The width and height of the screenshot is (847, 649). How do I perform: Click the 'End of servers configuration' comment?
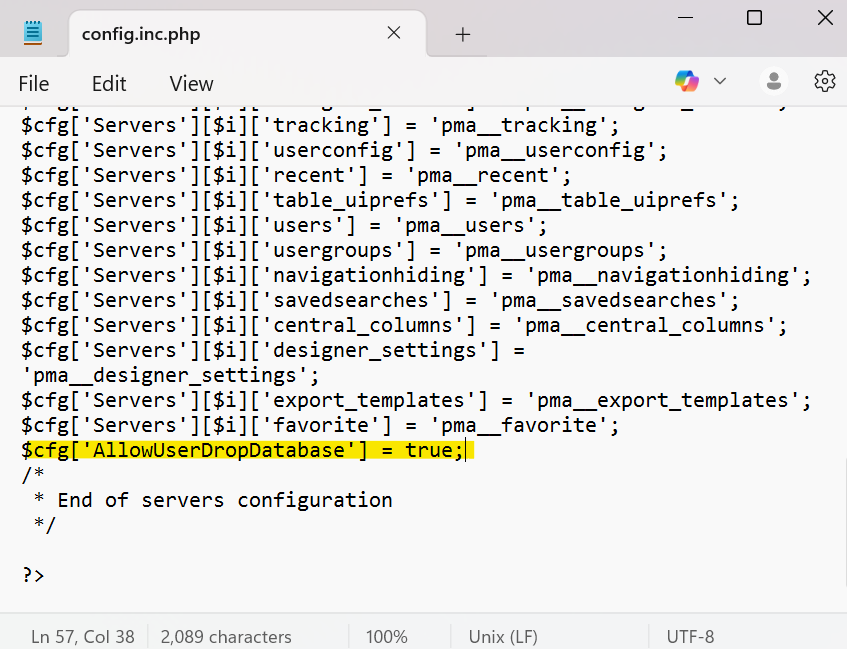pyautogui.click(x=225, y=500)
